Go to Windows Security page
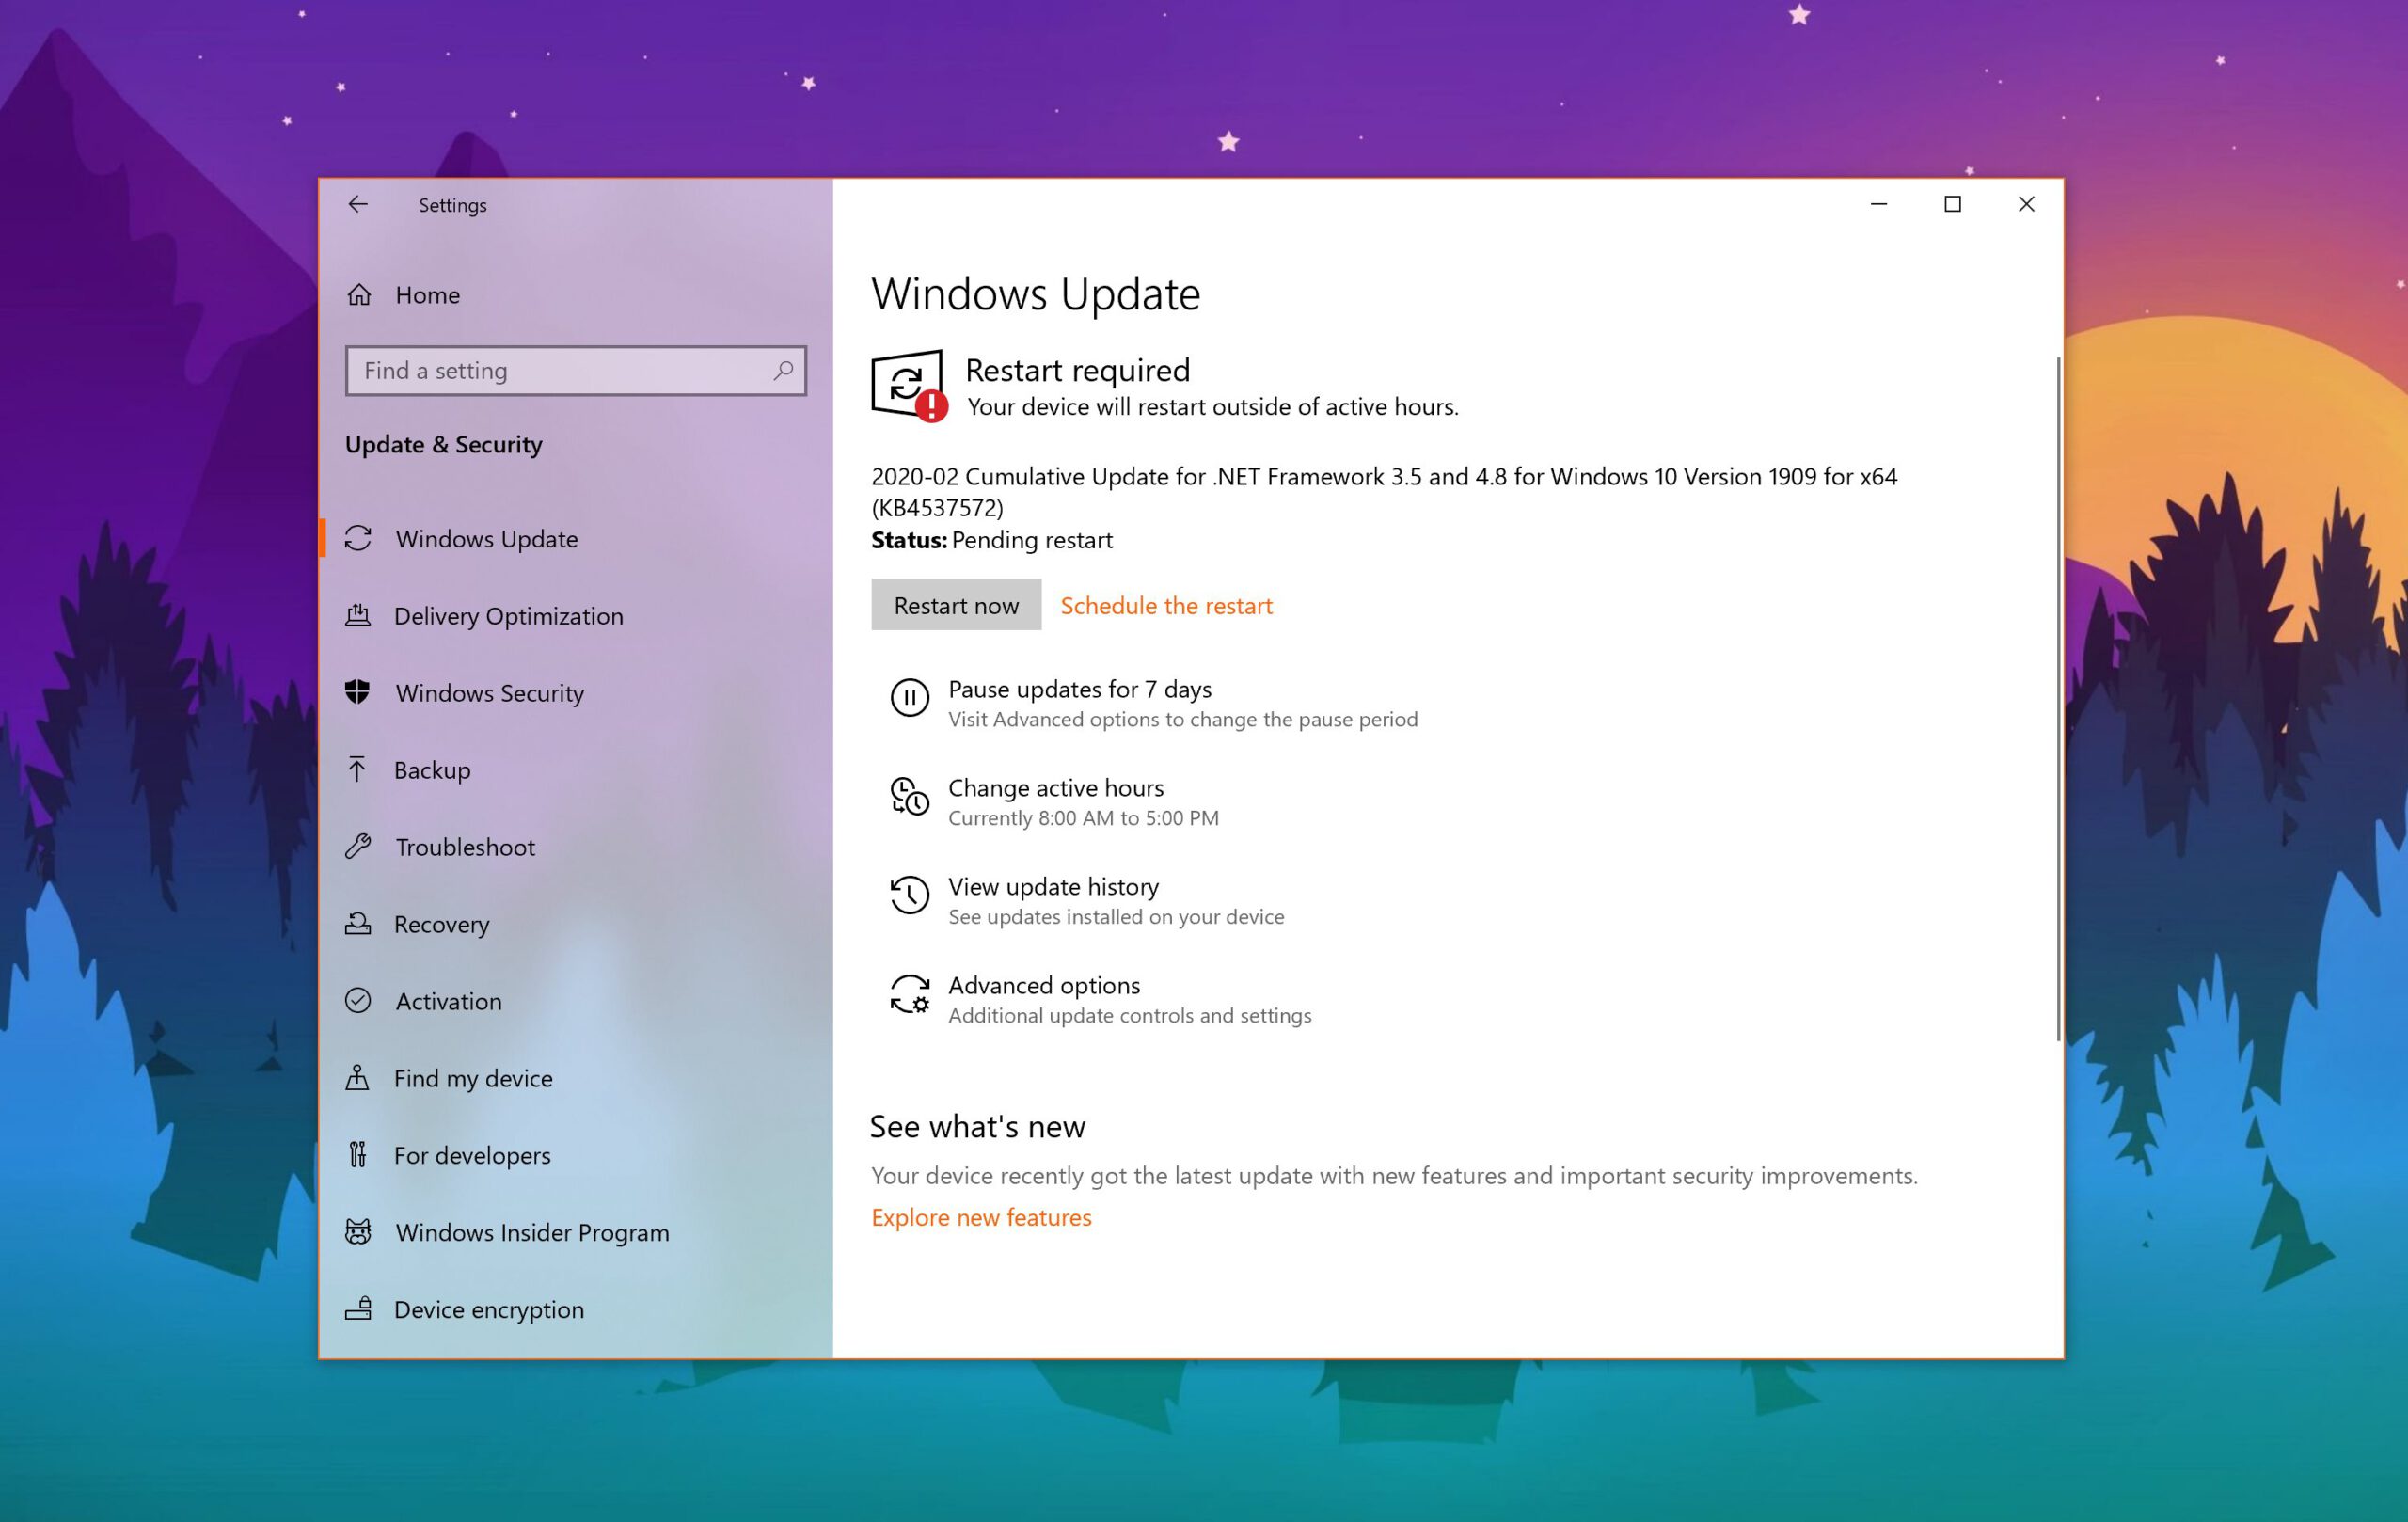Viewport: 2408px width, 1522px height. coord(575,693)
